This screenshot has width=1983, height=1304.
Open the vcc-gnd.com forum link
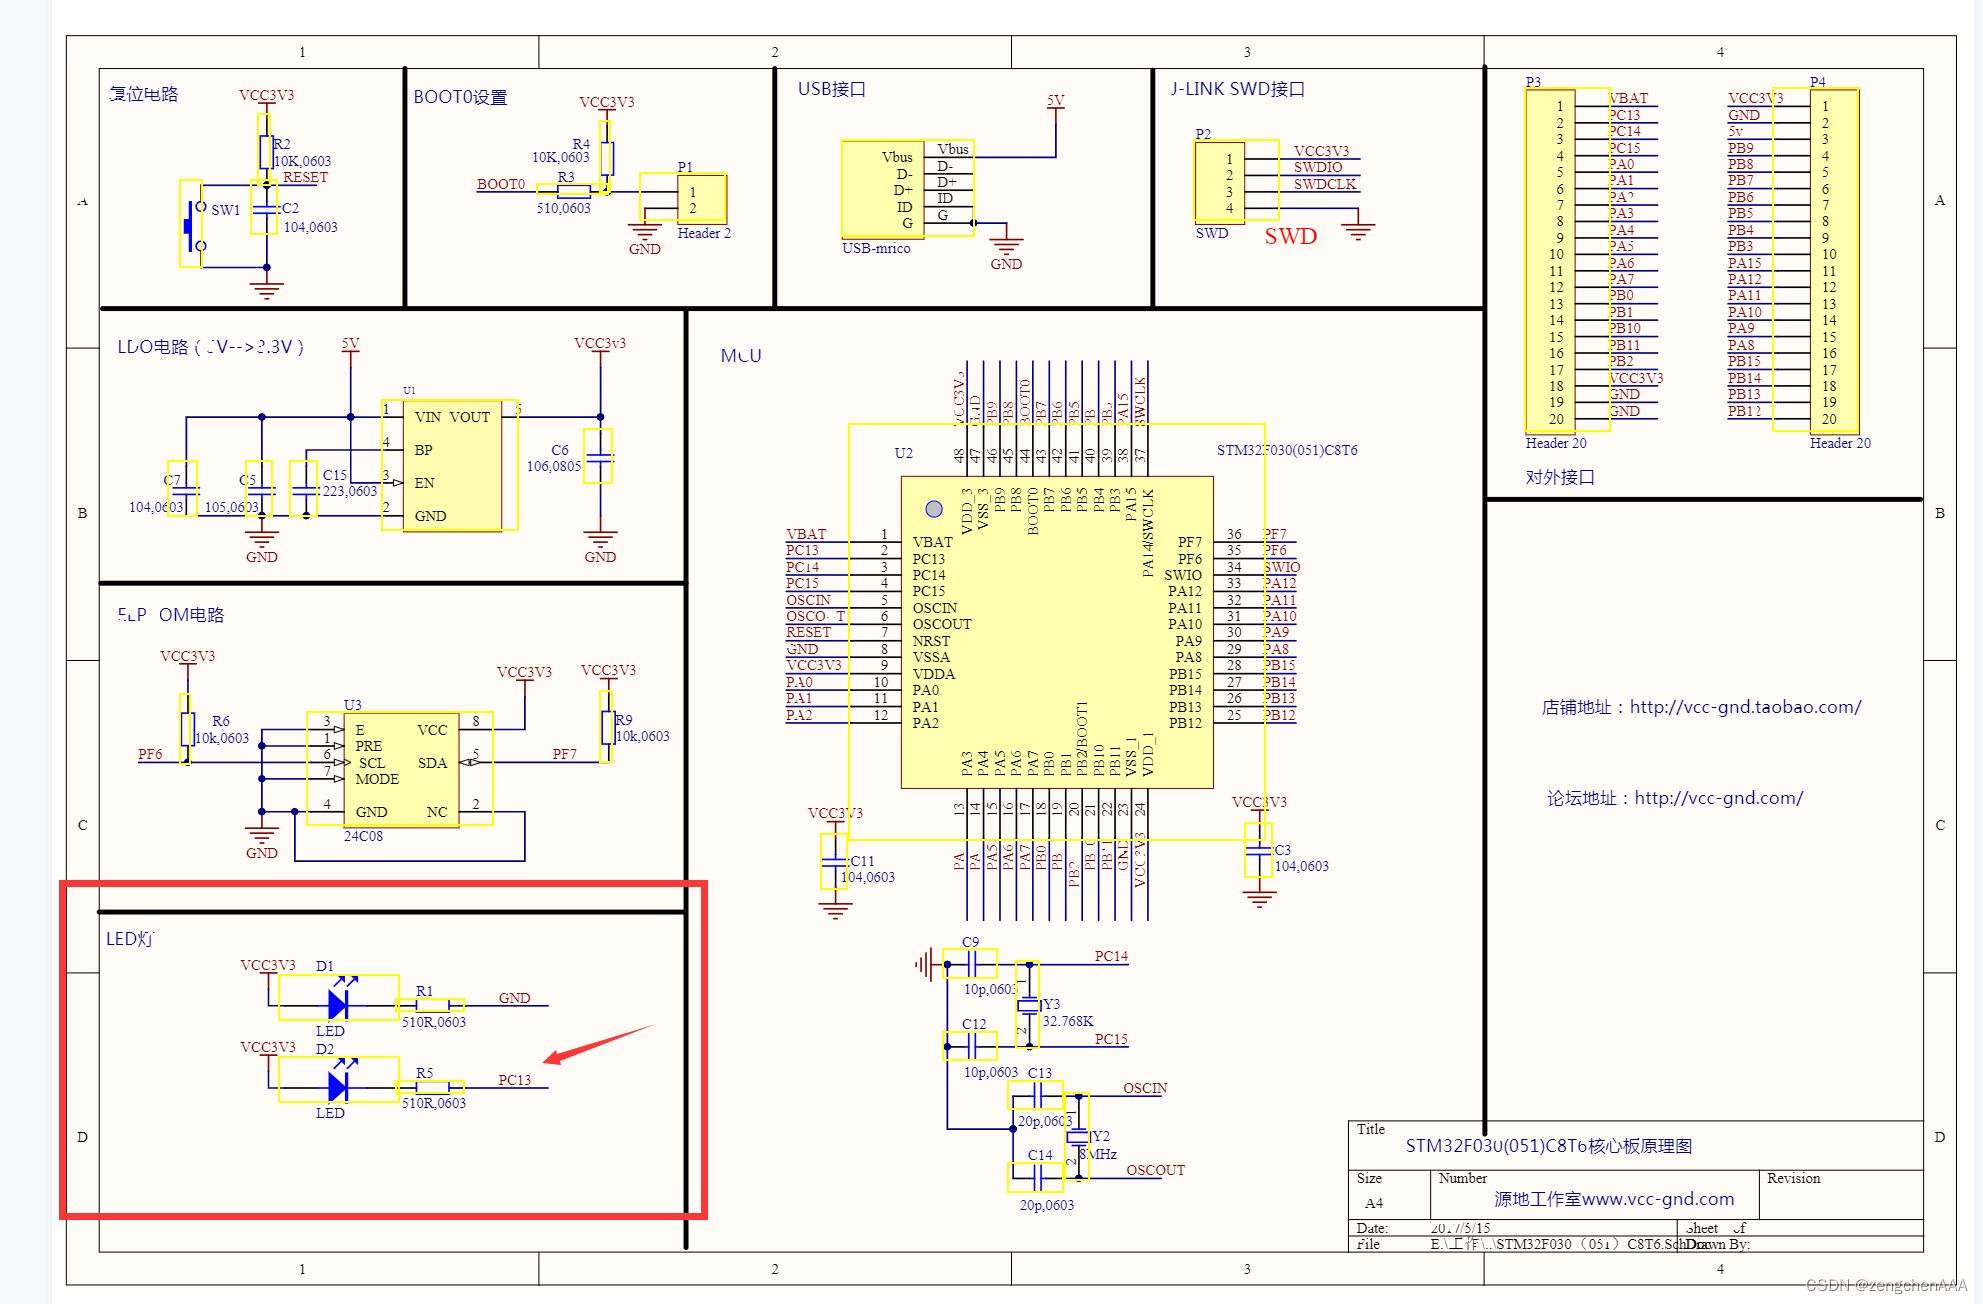(1718, 798)
